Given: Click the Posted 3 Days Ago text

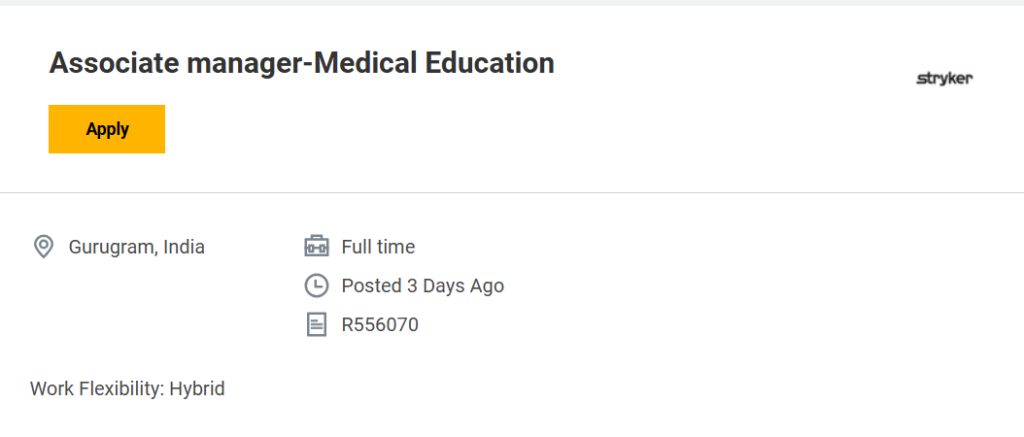Looking at the screenshot, I should (422, 285).
